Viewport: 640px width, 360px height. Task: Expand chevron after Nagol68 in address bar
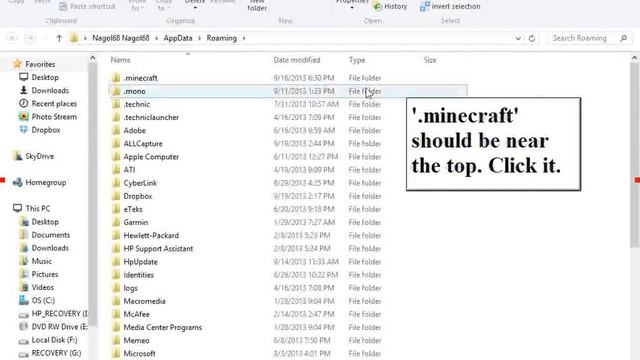pyautogui.click(x=156, y=38)
